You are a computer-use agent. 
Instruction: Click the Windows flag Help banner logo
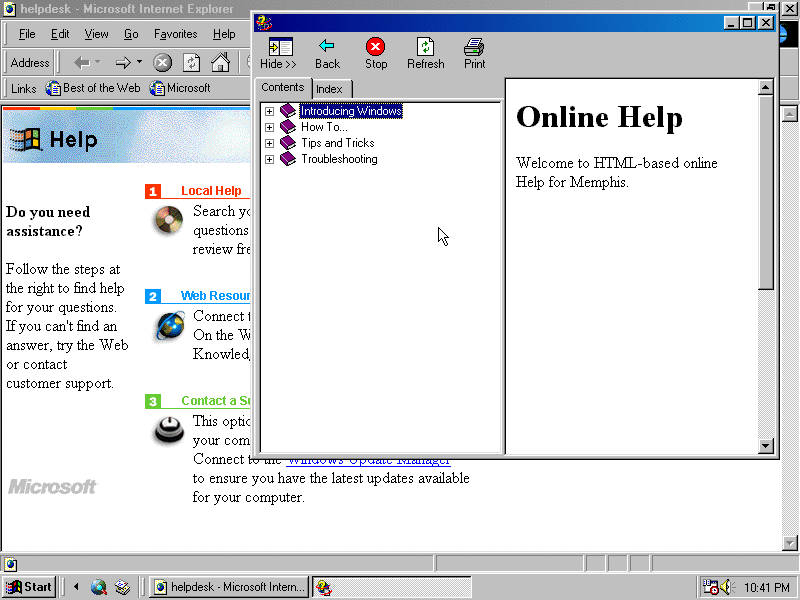pyautogui.click(x=24, y=140)
